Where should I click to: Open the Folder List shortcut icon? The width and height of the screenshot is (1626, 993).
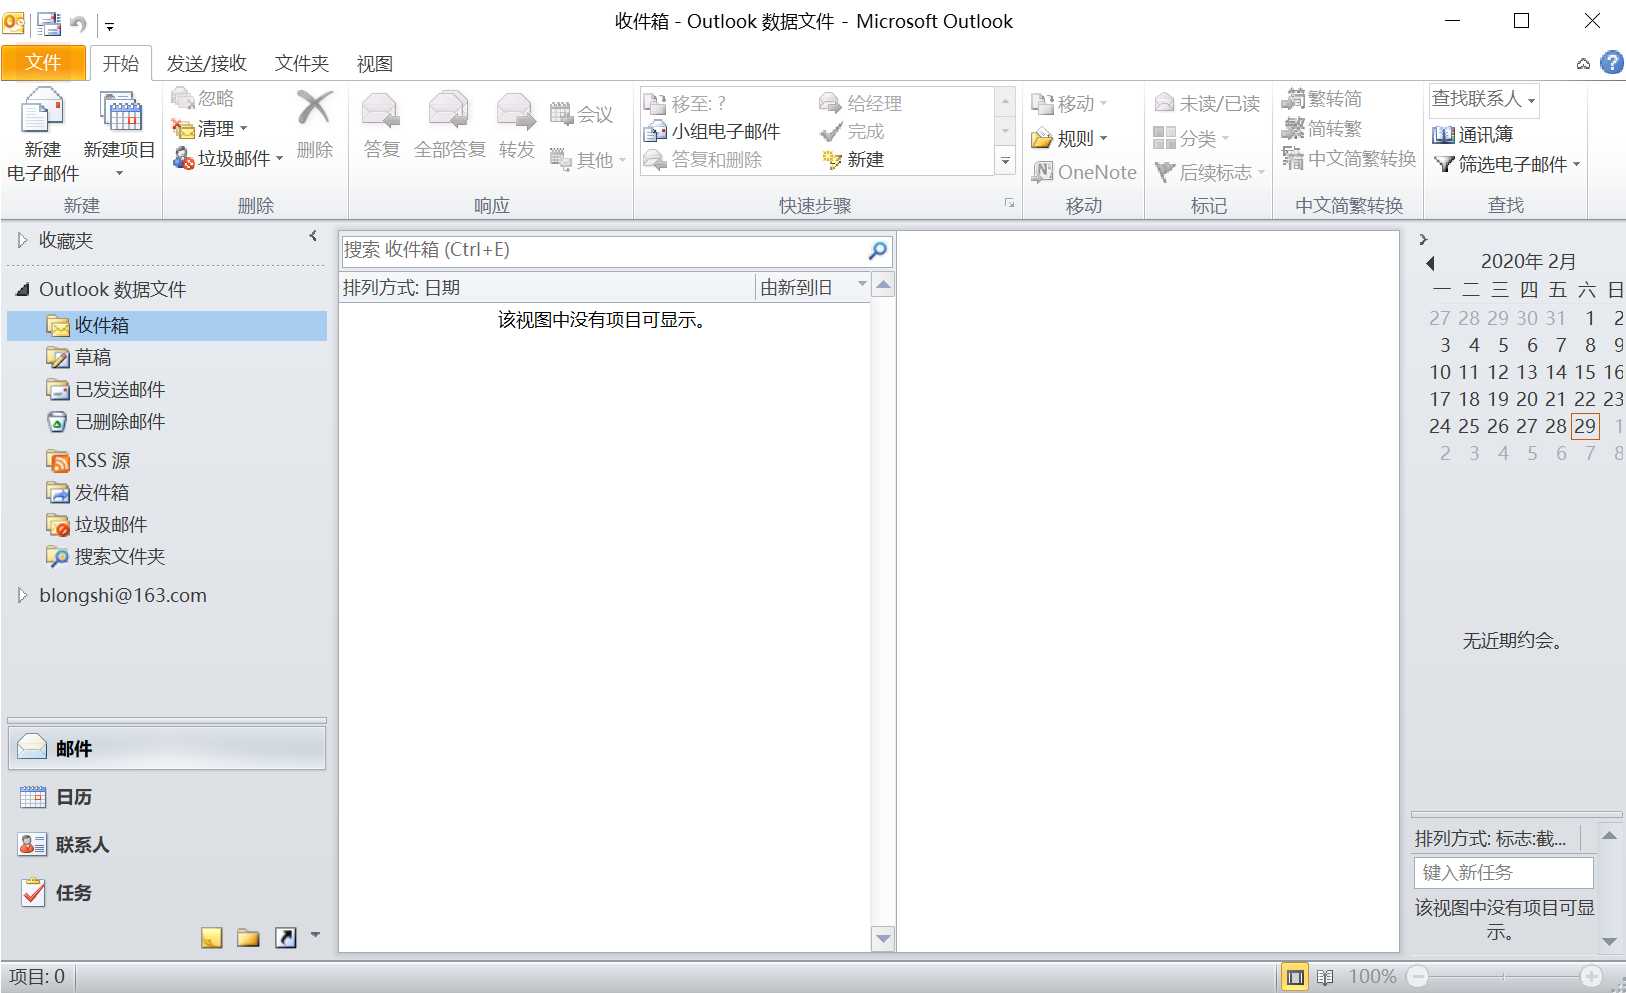248,937
